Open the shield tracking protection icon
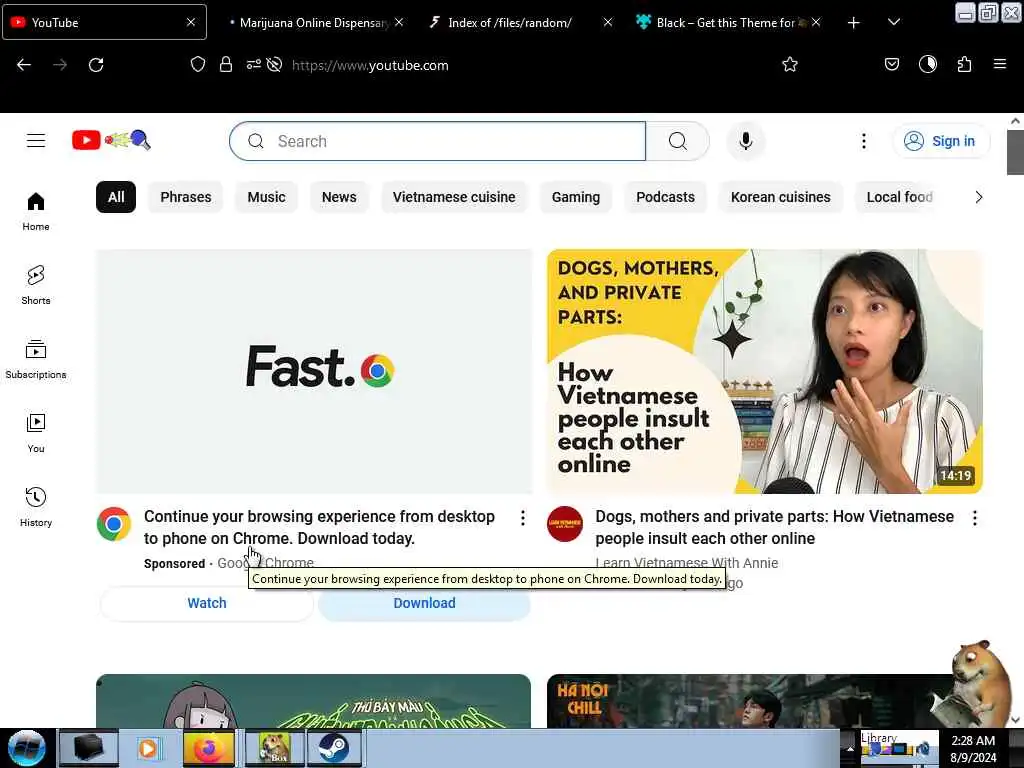1024x768 pixels. click(198, 64)
